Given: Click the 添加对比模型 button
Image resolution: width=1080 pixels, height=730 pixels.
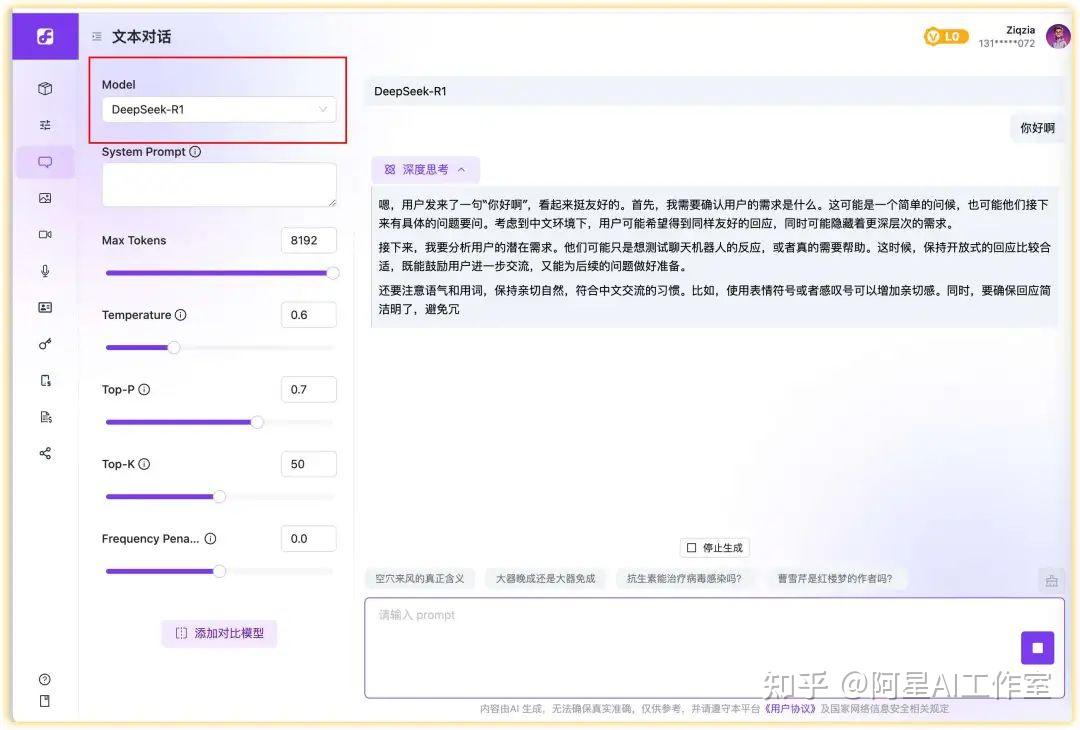Looking at the screenshot, I should coord(218,633).
